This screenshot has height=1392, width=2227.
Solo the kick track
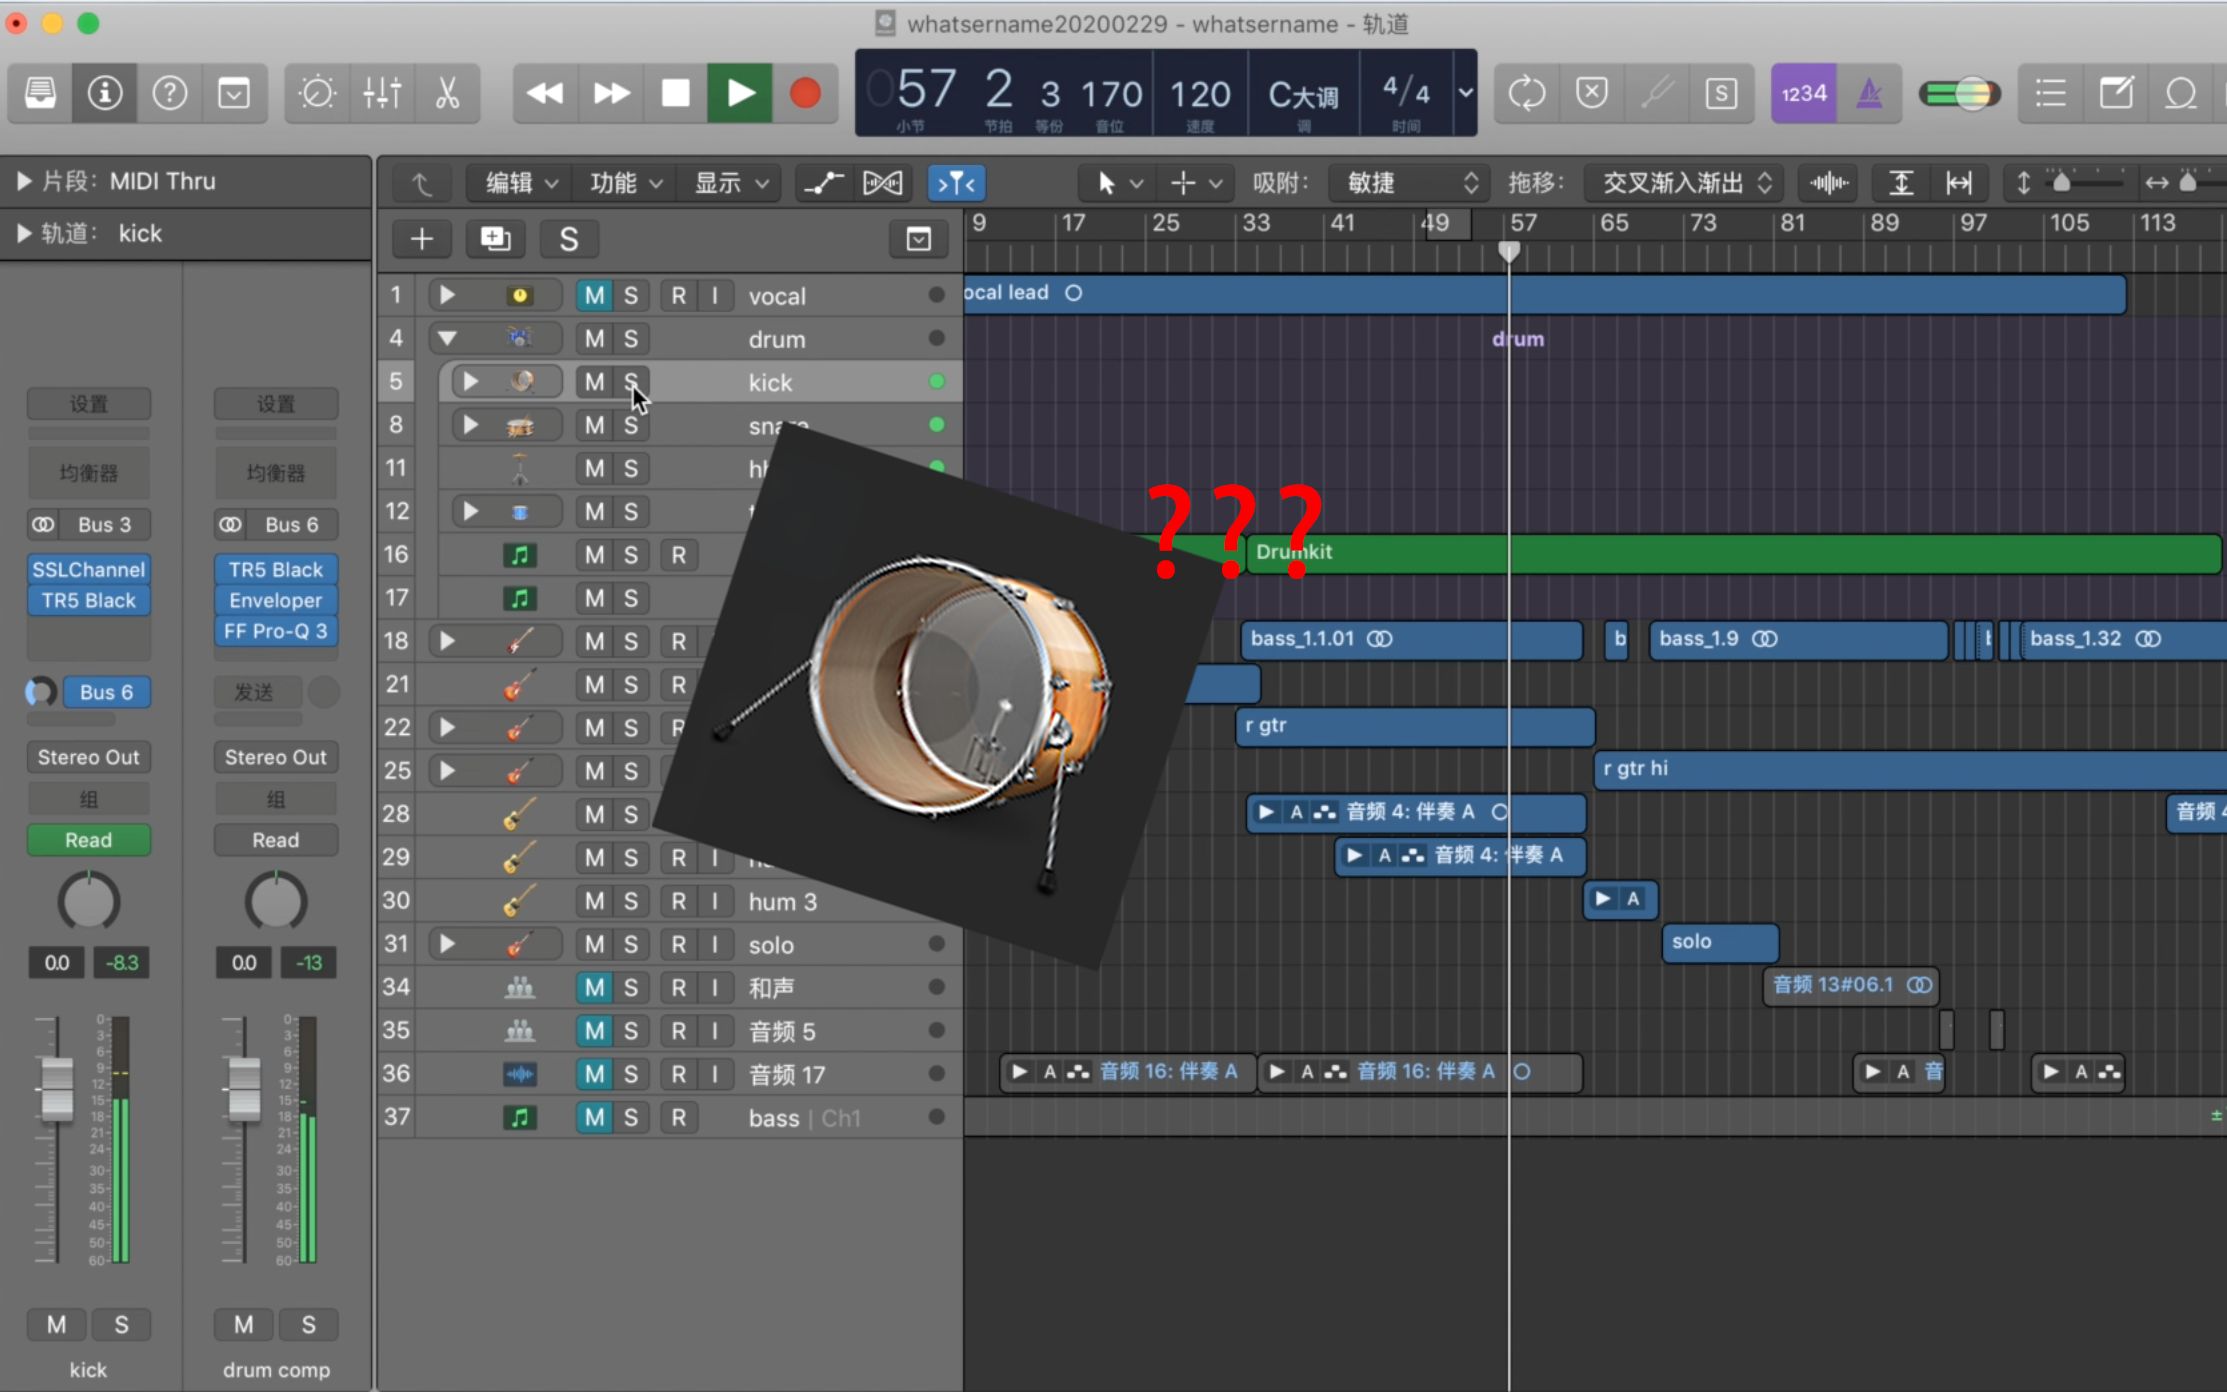click(630, 381)
